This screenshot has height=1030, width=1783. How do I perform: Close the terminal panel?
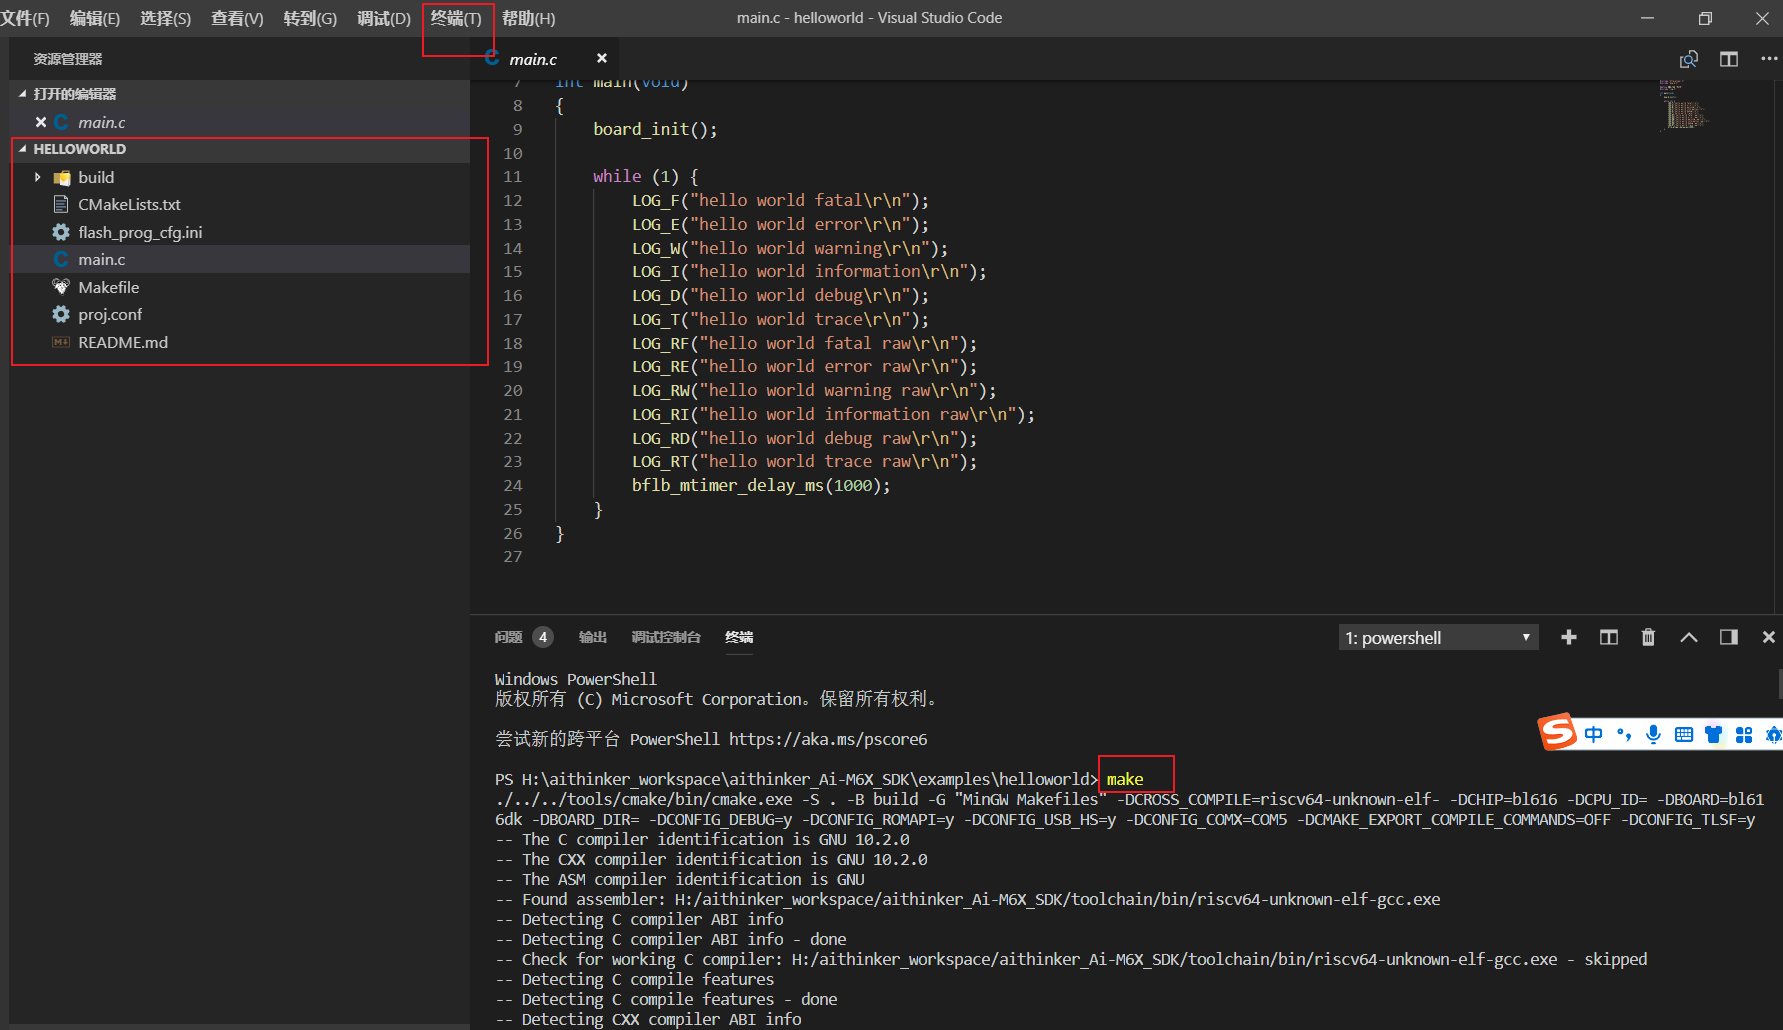click(1768, 637)
